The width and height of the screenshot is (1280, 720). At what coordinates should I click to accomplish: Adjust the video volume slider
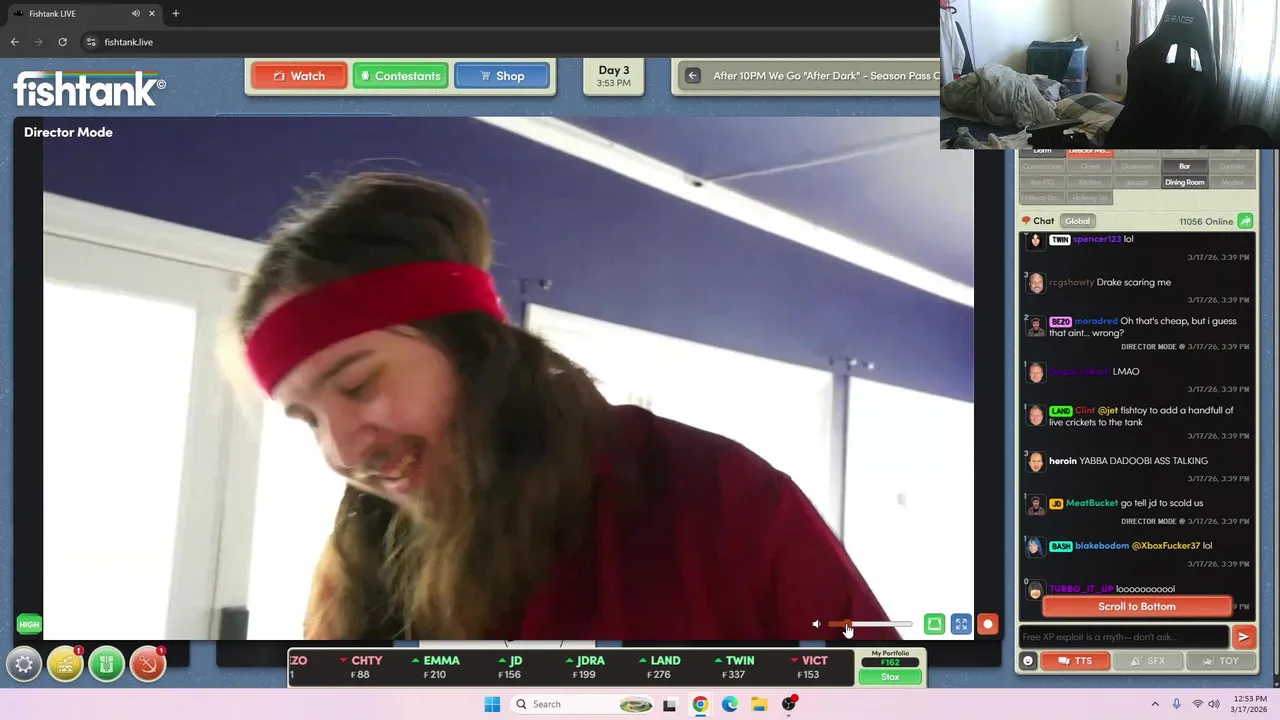(870, 625)
